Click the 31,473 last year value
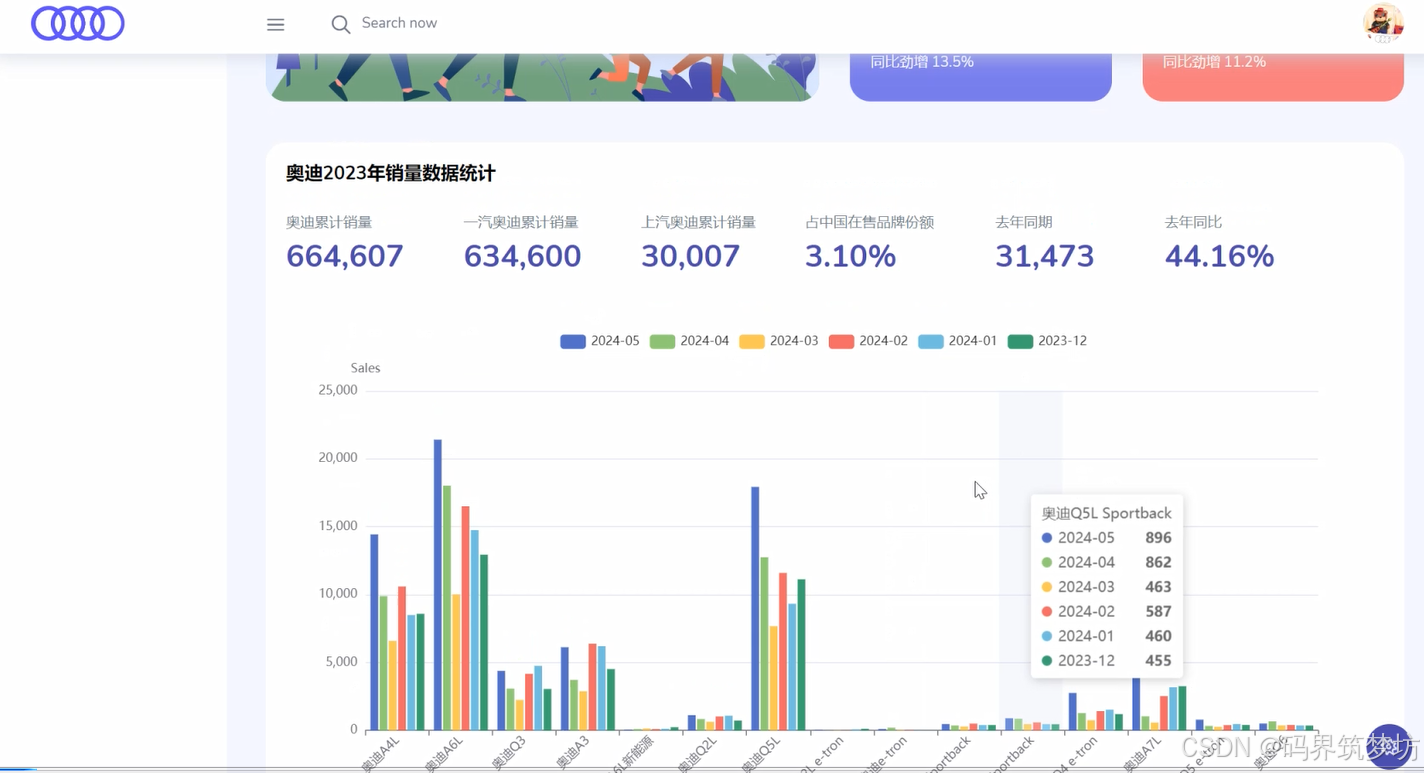The image size is (1424, 773). point(1045,256)
